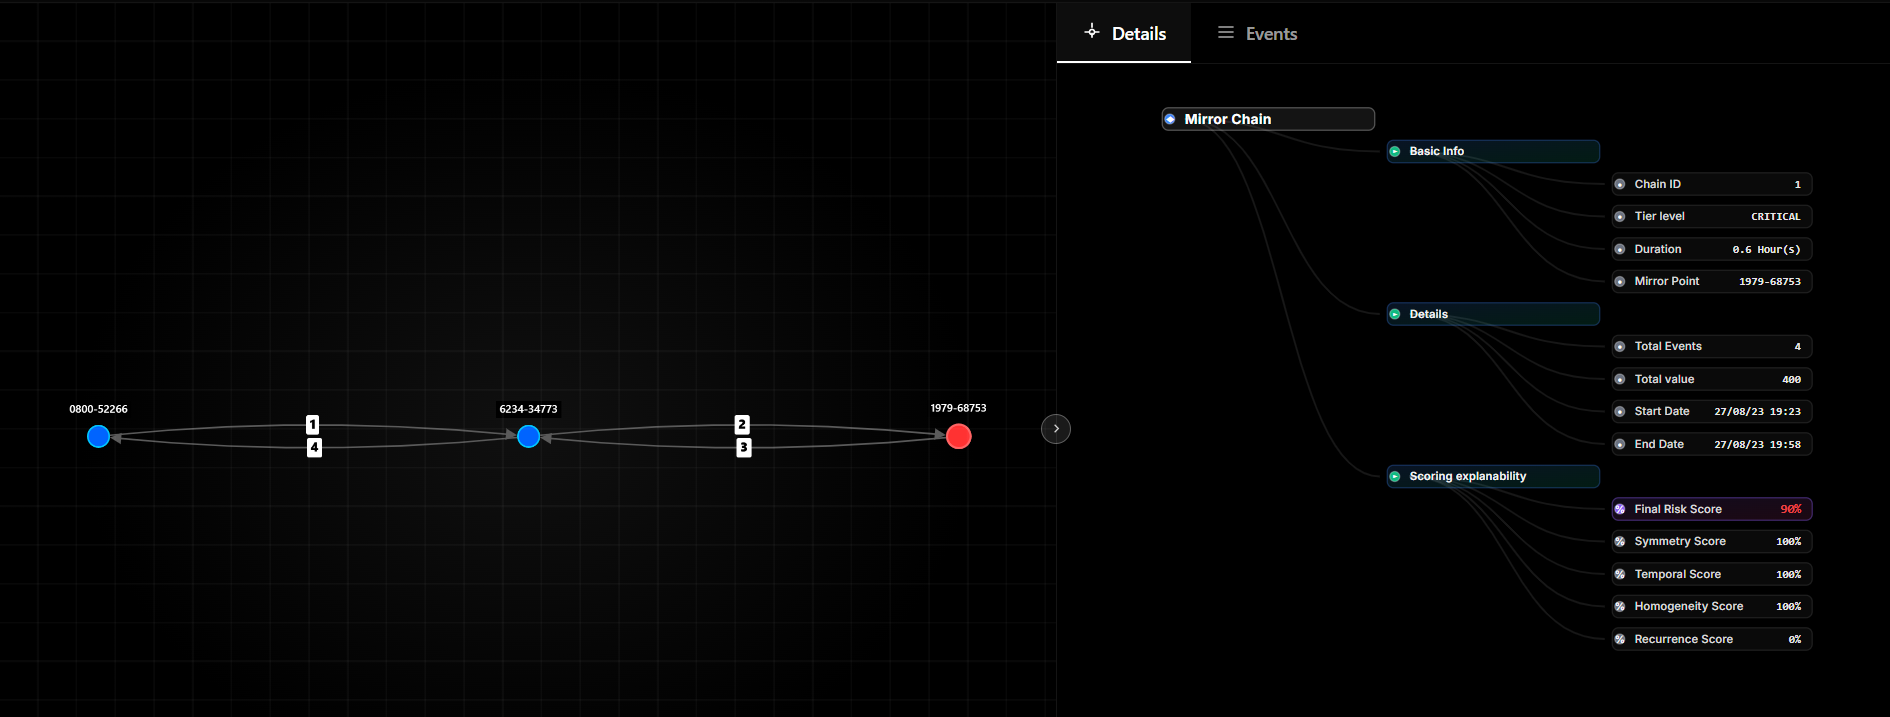This screenshot has height=717, width=1890.
Task: Select the Total value row
Action: click(x=1712, y=379)
